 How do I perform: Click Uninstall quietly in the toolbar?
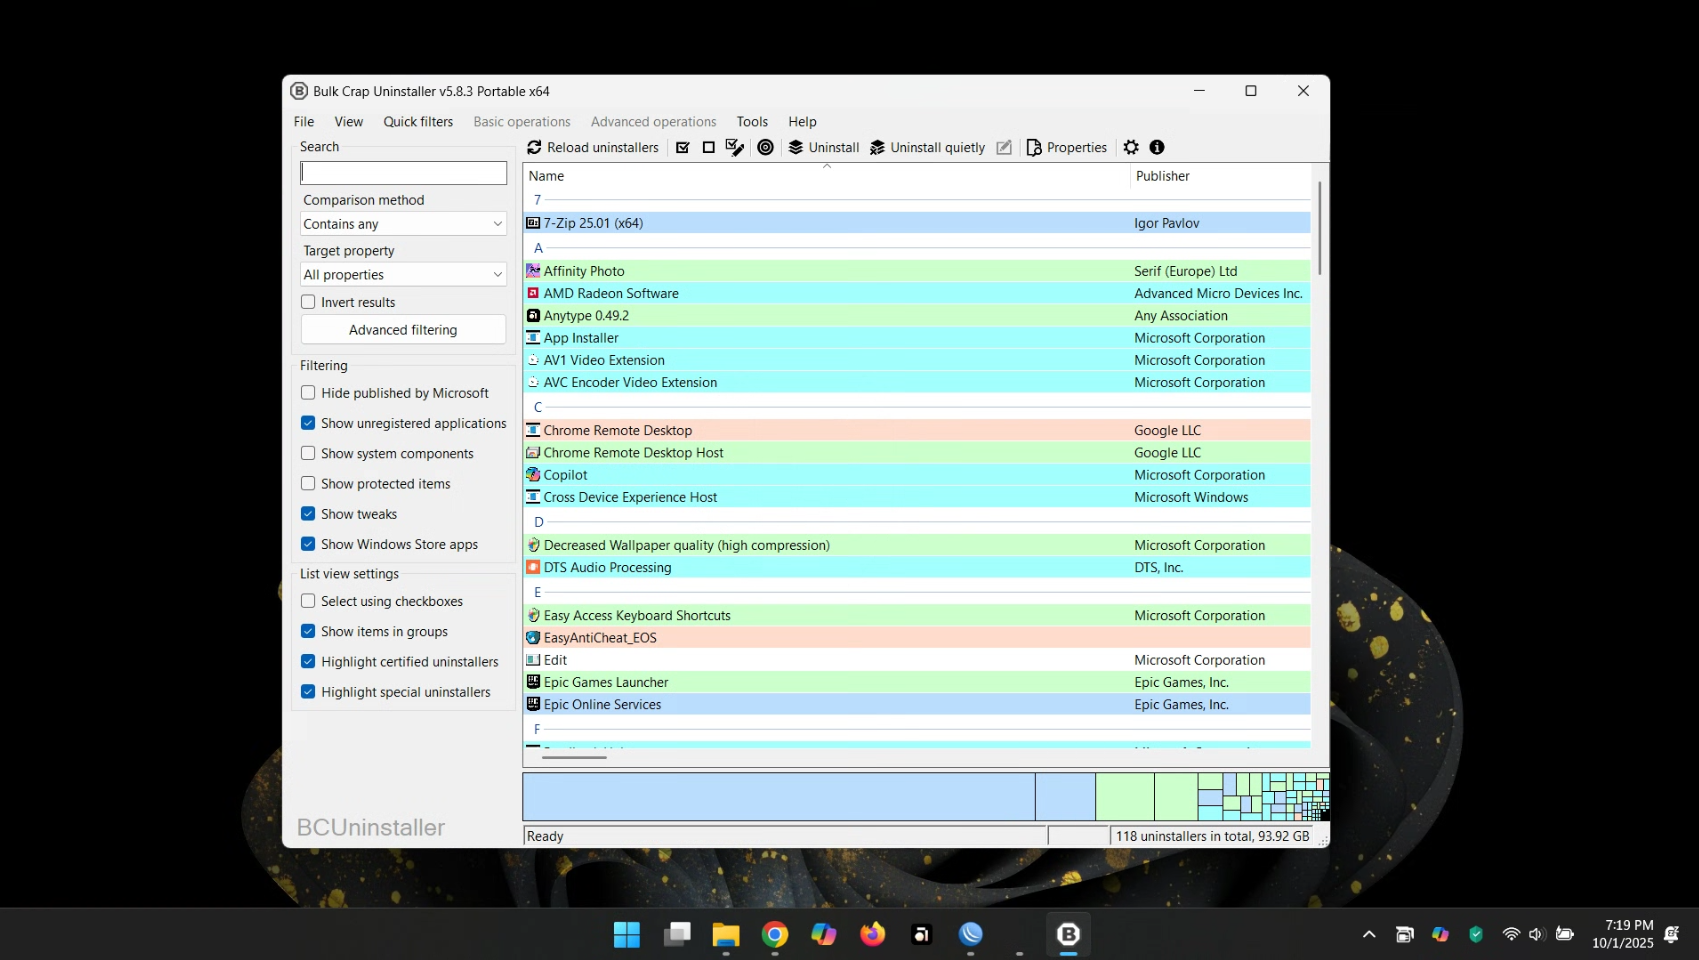927,148
